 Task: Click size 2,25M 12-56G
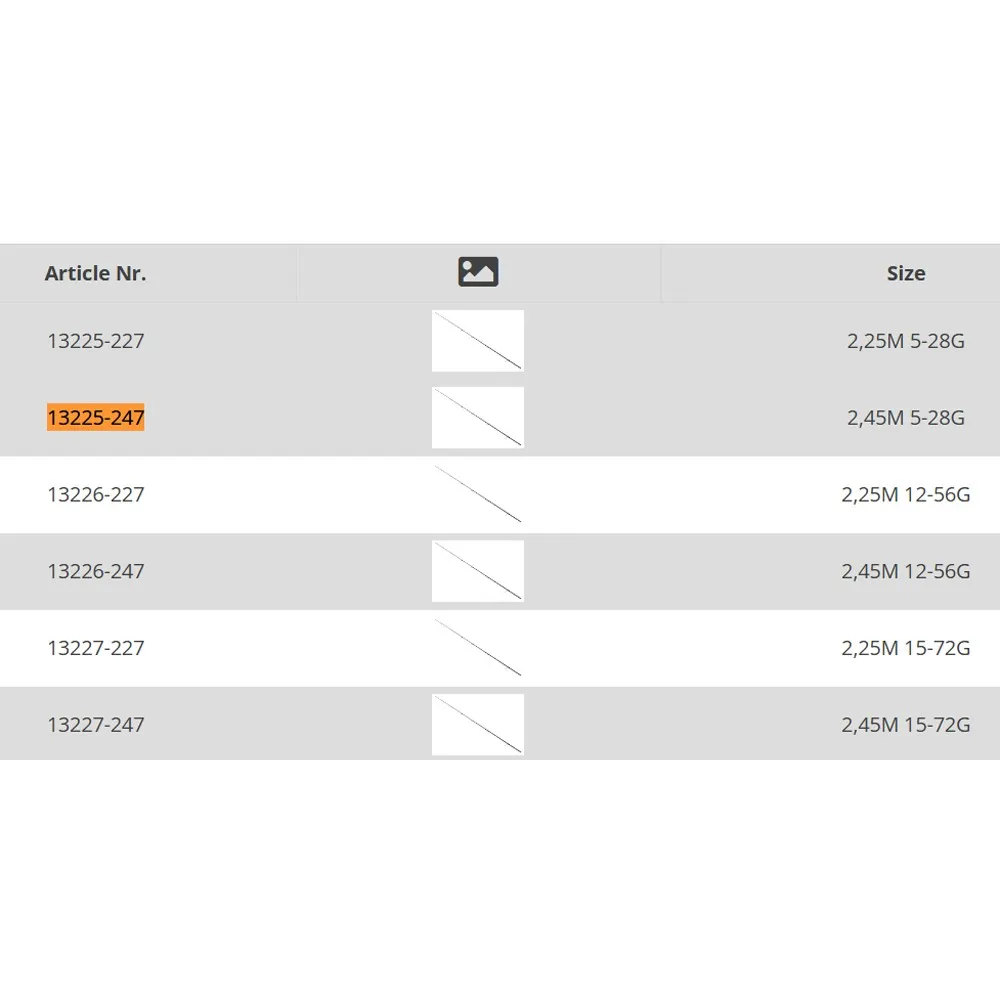(905, 495)
